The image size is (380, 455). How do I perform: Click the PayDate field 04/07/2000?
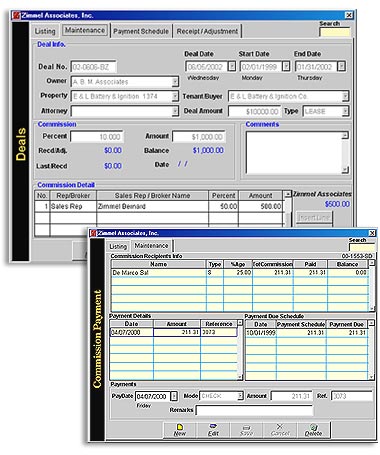point(153,396)
